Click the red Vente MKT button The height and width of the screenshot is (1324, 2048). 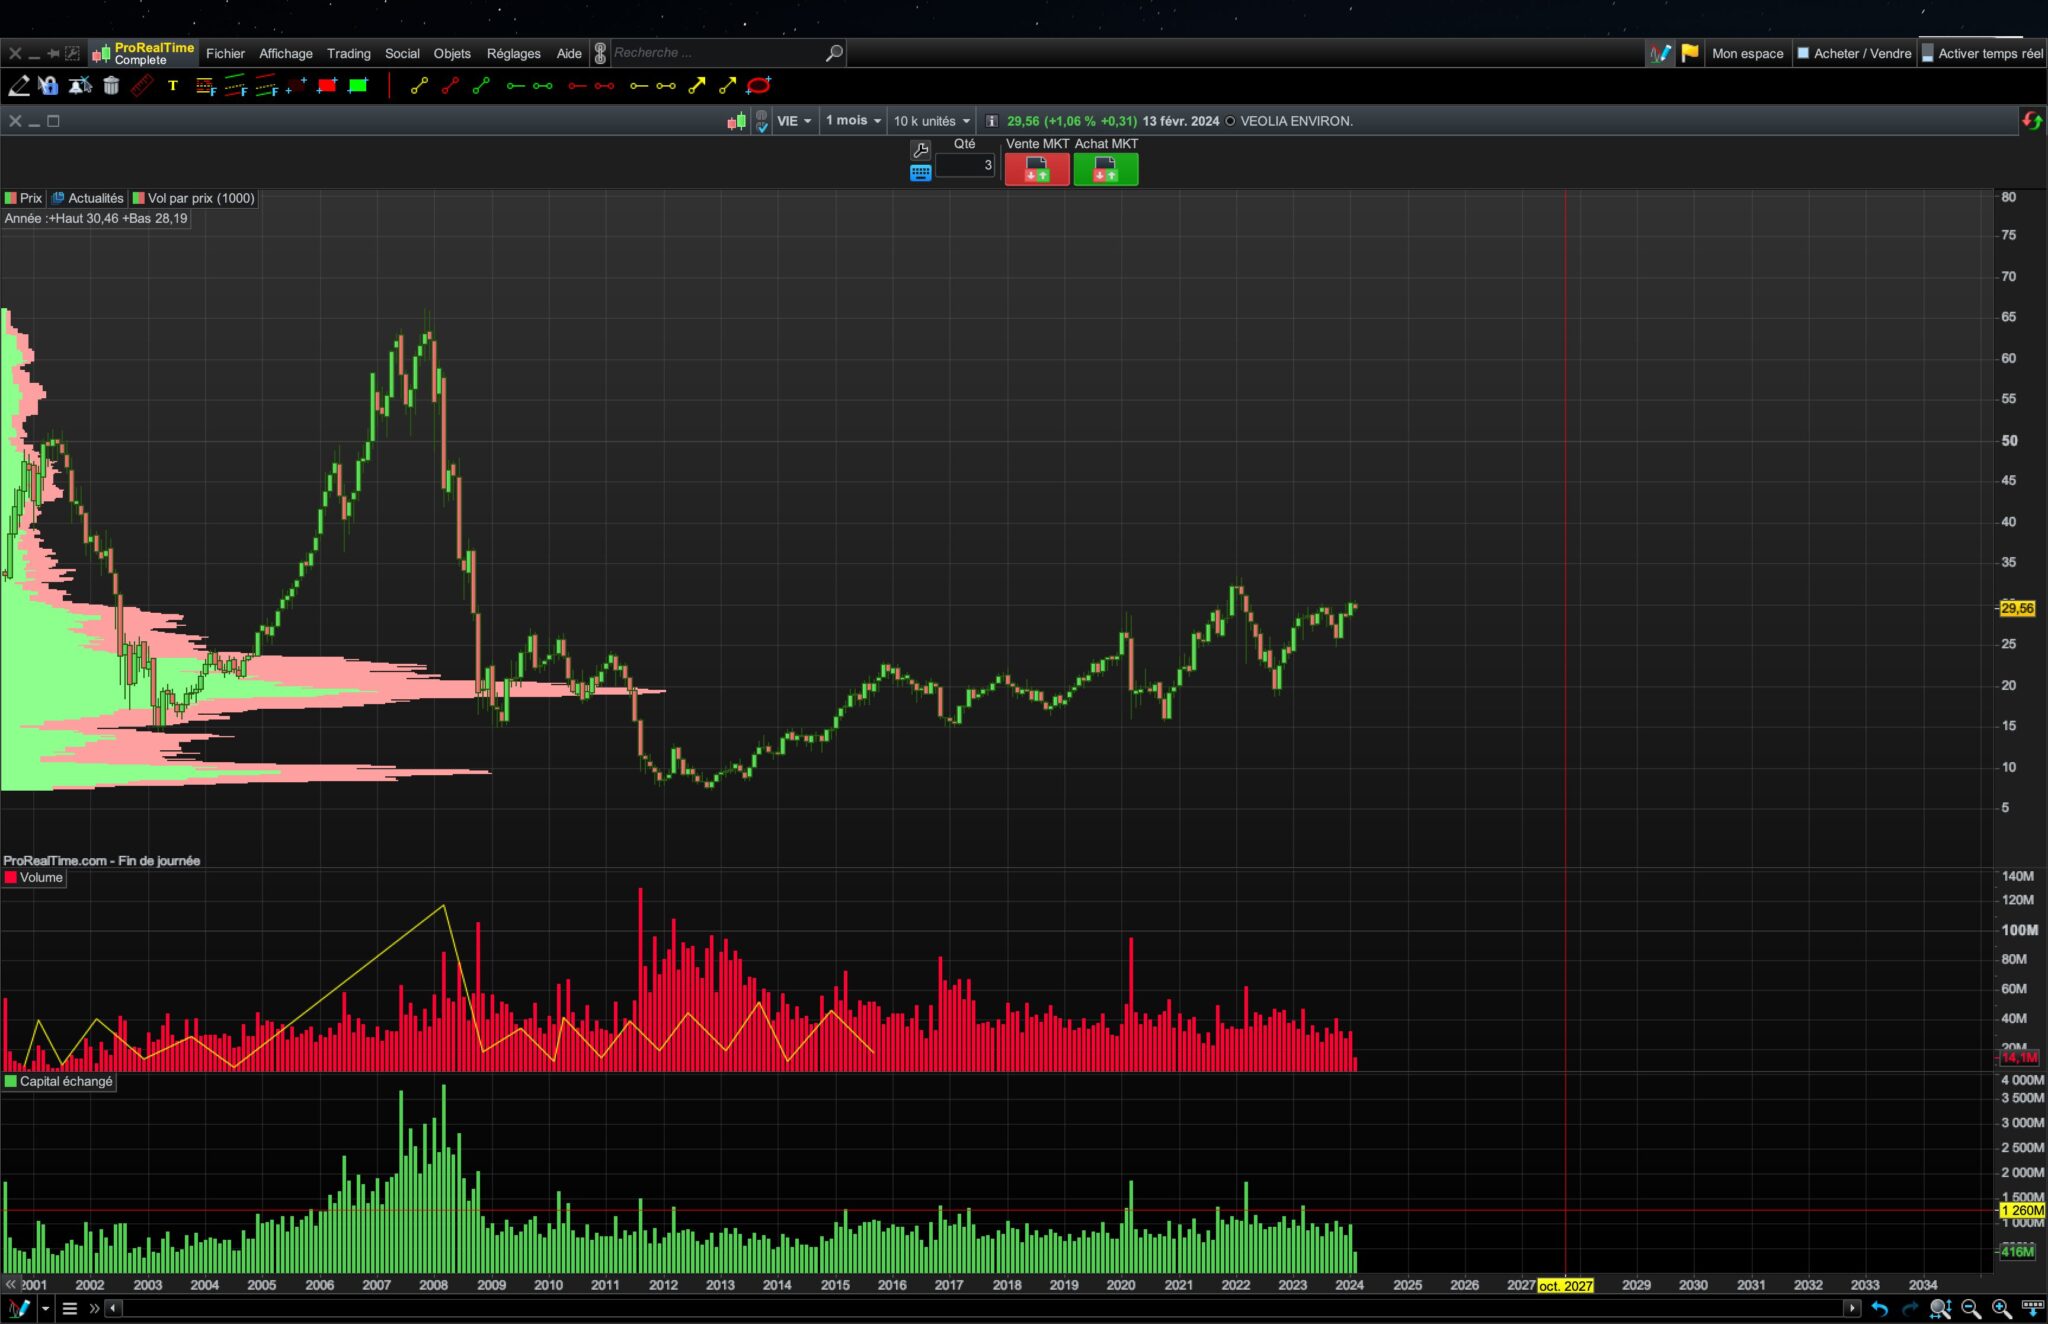pos(1036,170)
